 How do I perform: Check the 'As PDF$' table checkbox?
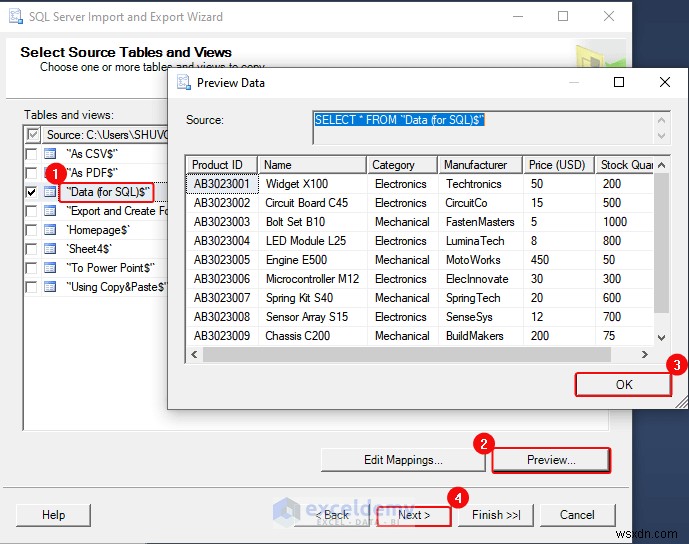pyautogui.click(x=31, y=173)
